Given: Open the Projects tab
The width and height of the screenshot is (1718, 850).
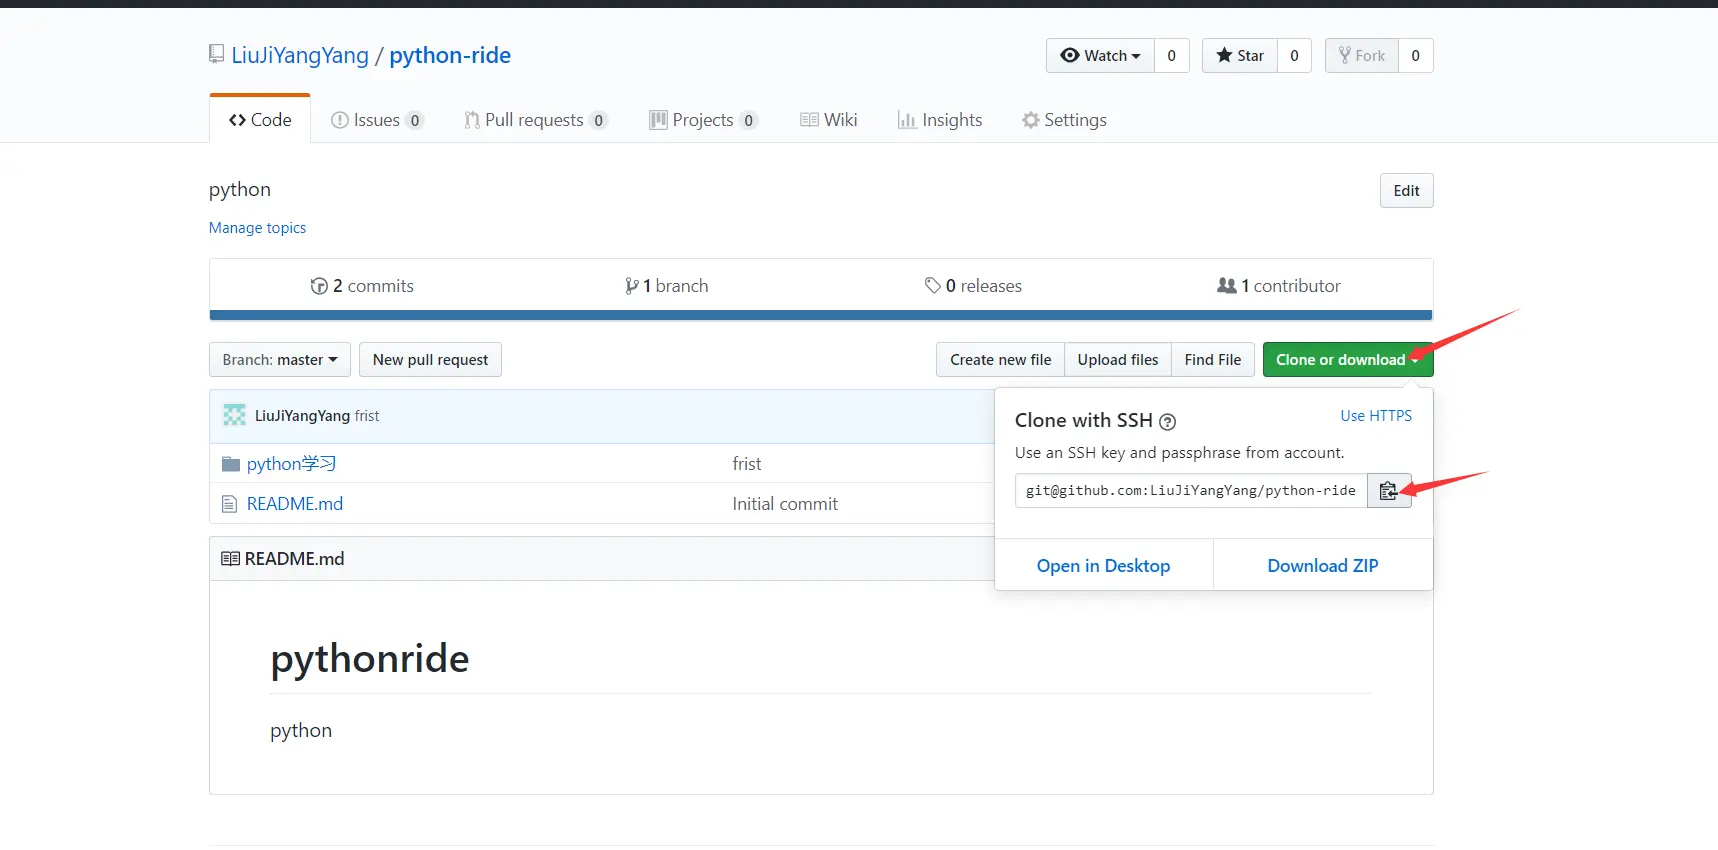Looking at the screenshot, I should (704, 120).
